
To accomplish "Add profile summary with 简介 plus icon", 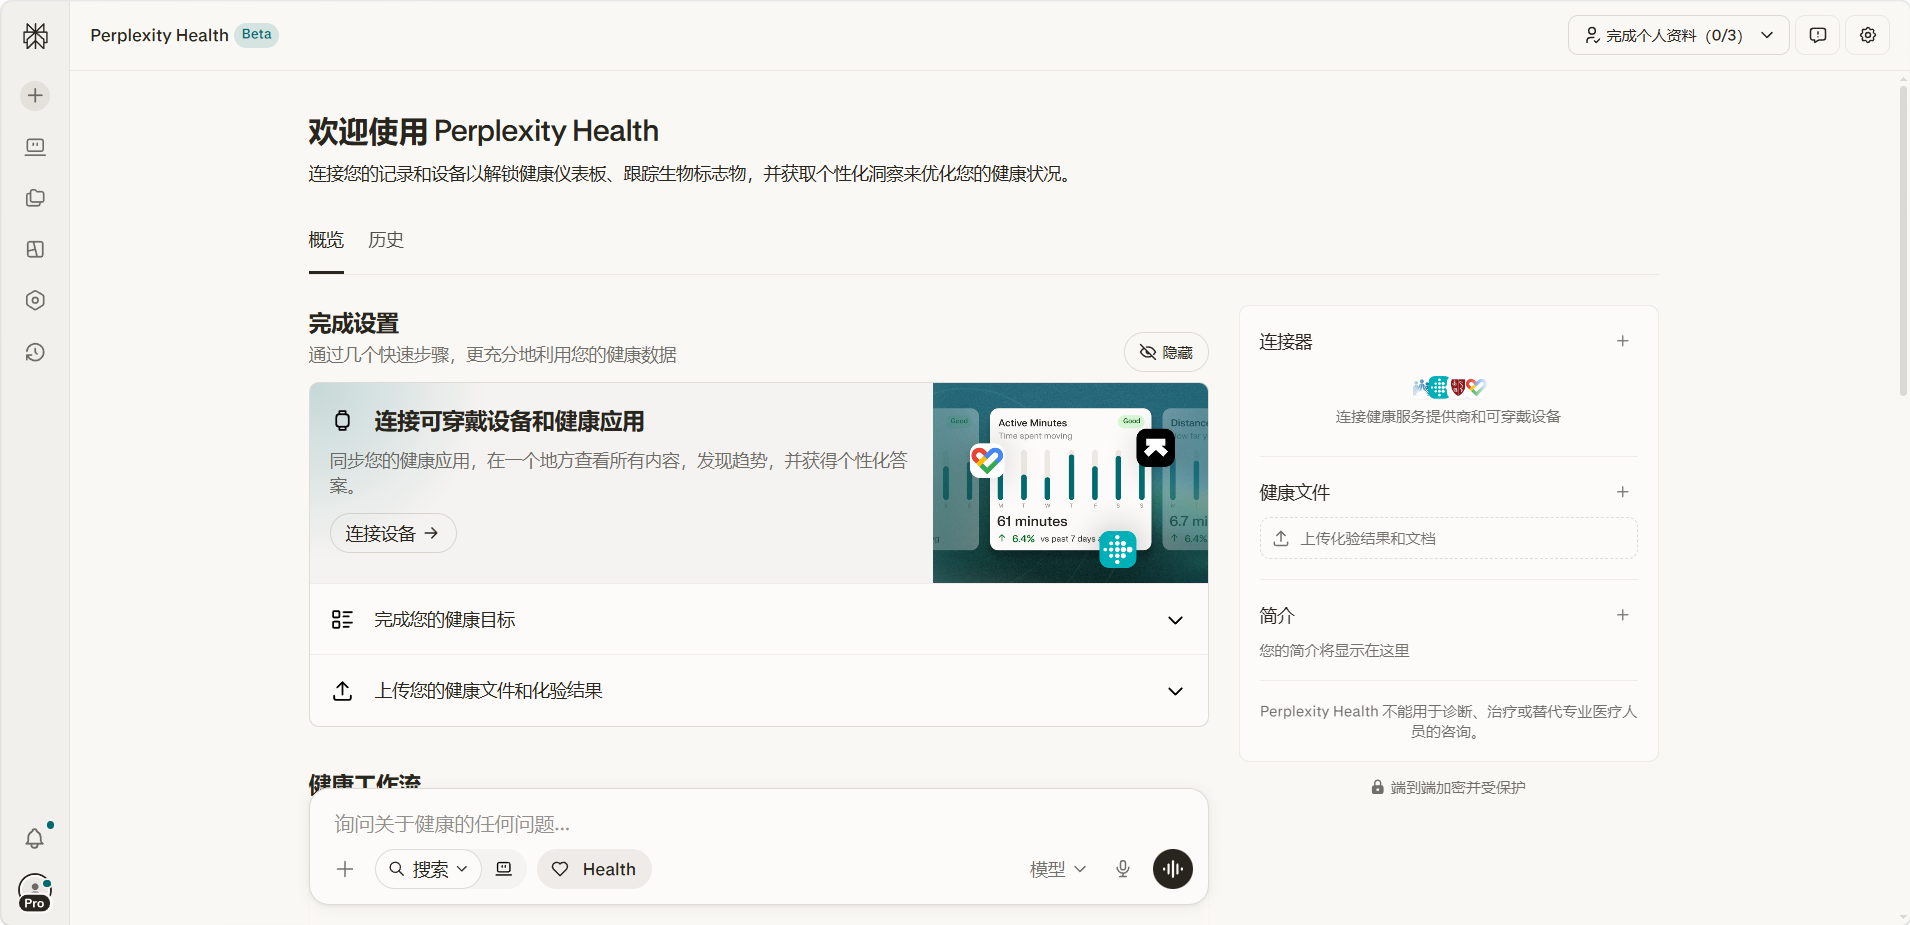I will click(x=1623, y=615).
